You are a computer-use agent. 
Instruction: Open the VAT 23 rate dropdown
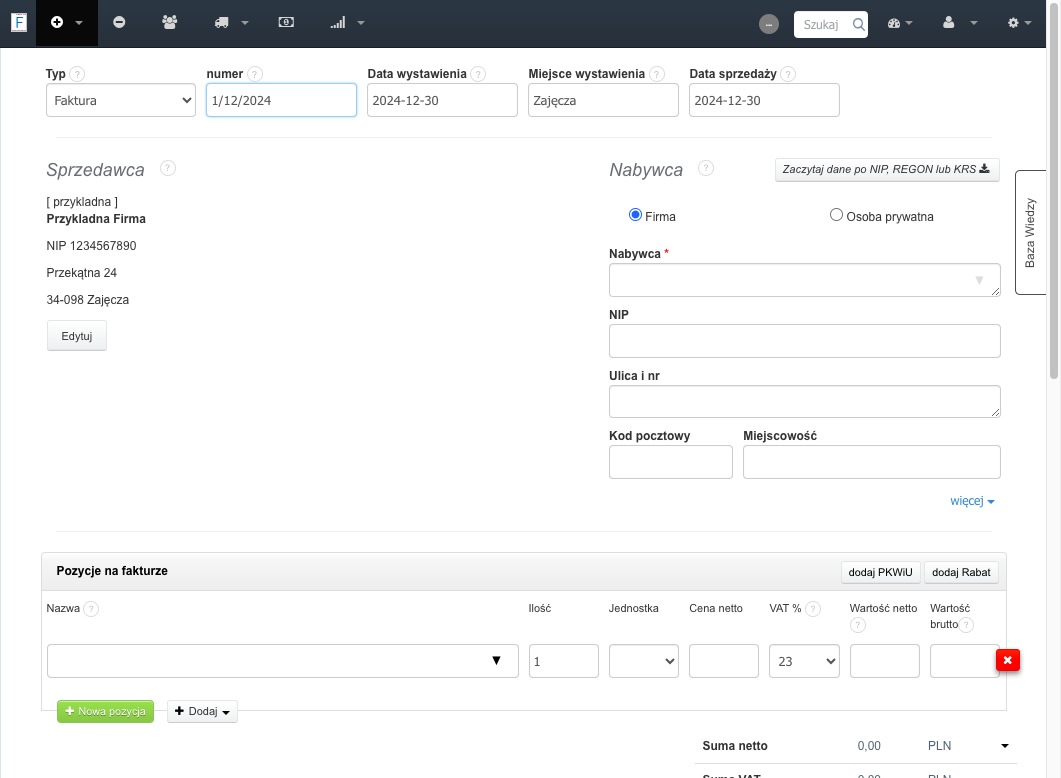click(x=804, y=661)
